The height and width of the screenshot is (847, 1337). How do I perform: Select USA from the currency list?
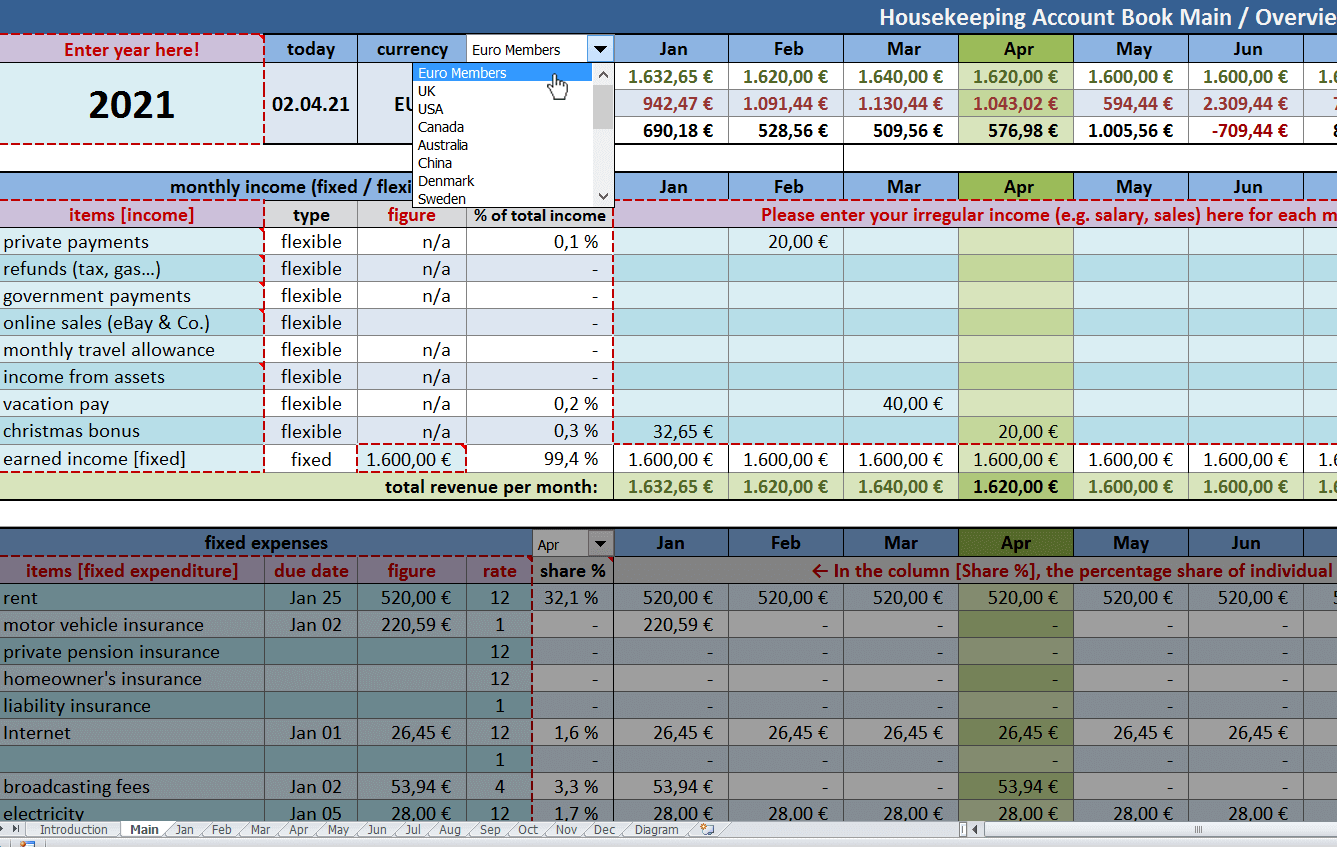tap(431, 109)
